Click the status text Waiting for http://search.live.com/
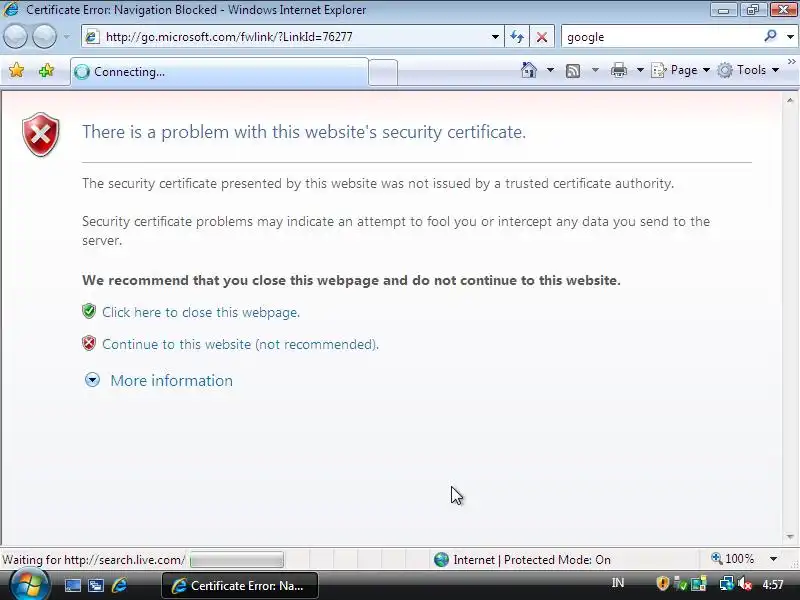800x600 pixels. pos(93,560)
